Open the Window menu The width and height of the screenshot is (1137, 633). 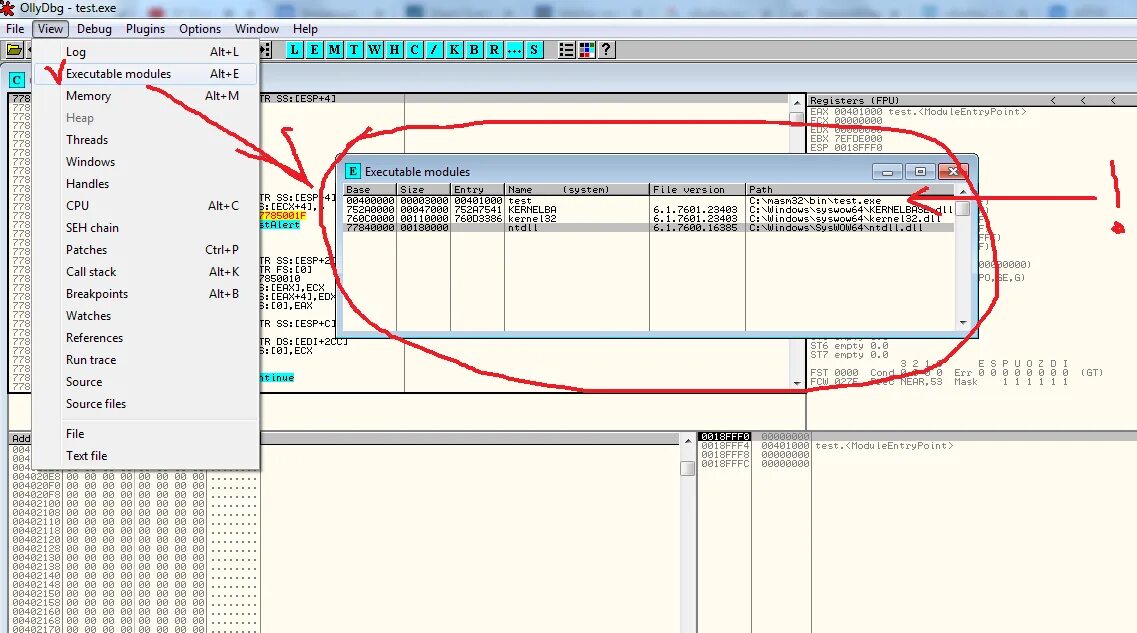(x=257, y=28)
